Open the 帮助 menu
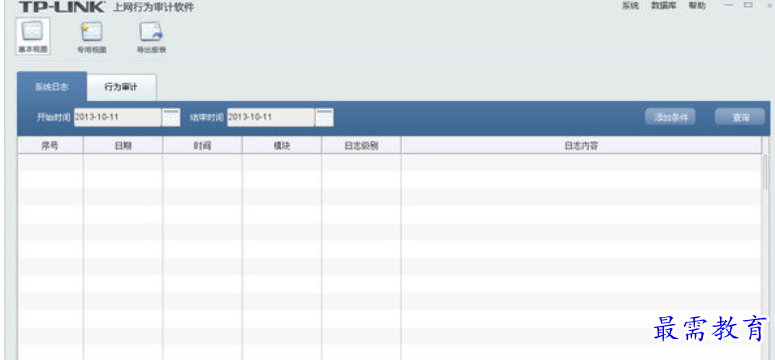The height and width of the screenshot is (360, 775). [x=697, y=6]
